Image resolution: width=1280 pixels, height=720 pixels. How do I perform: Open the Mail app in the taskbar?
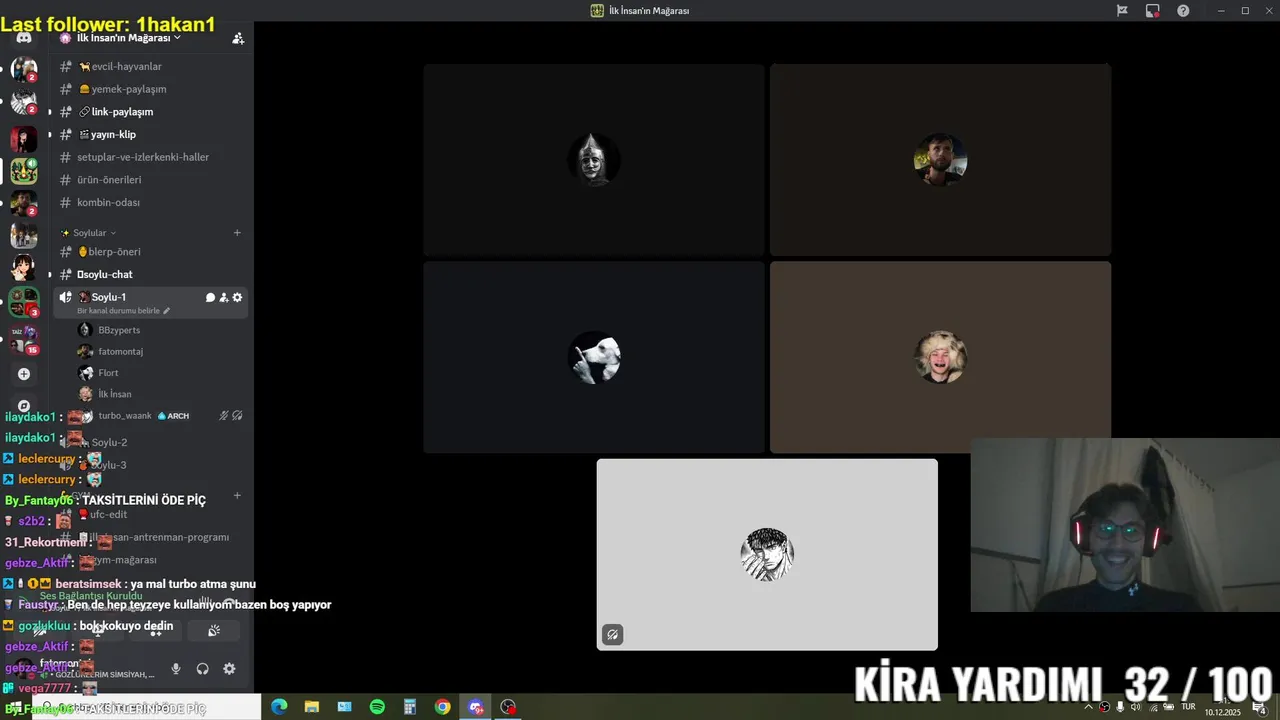(x=344, y=707)
